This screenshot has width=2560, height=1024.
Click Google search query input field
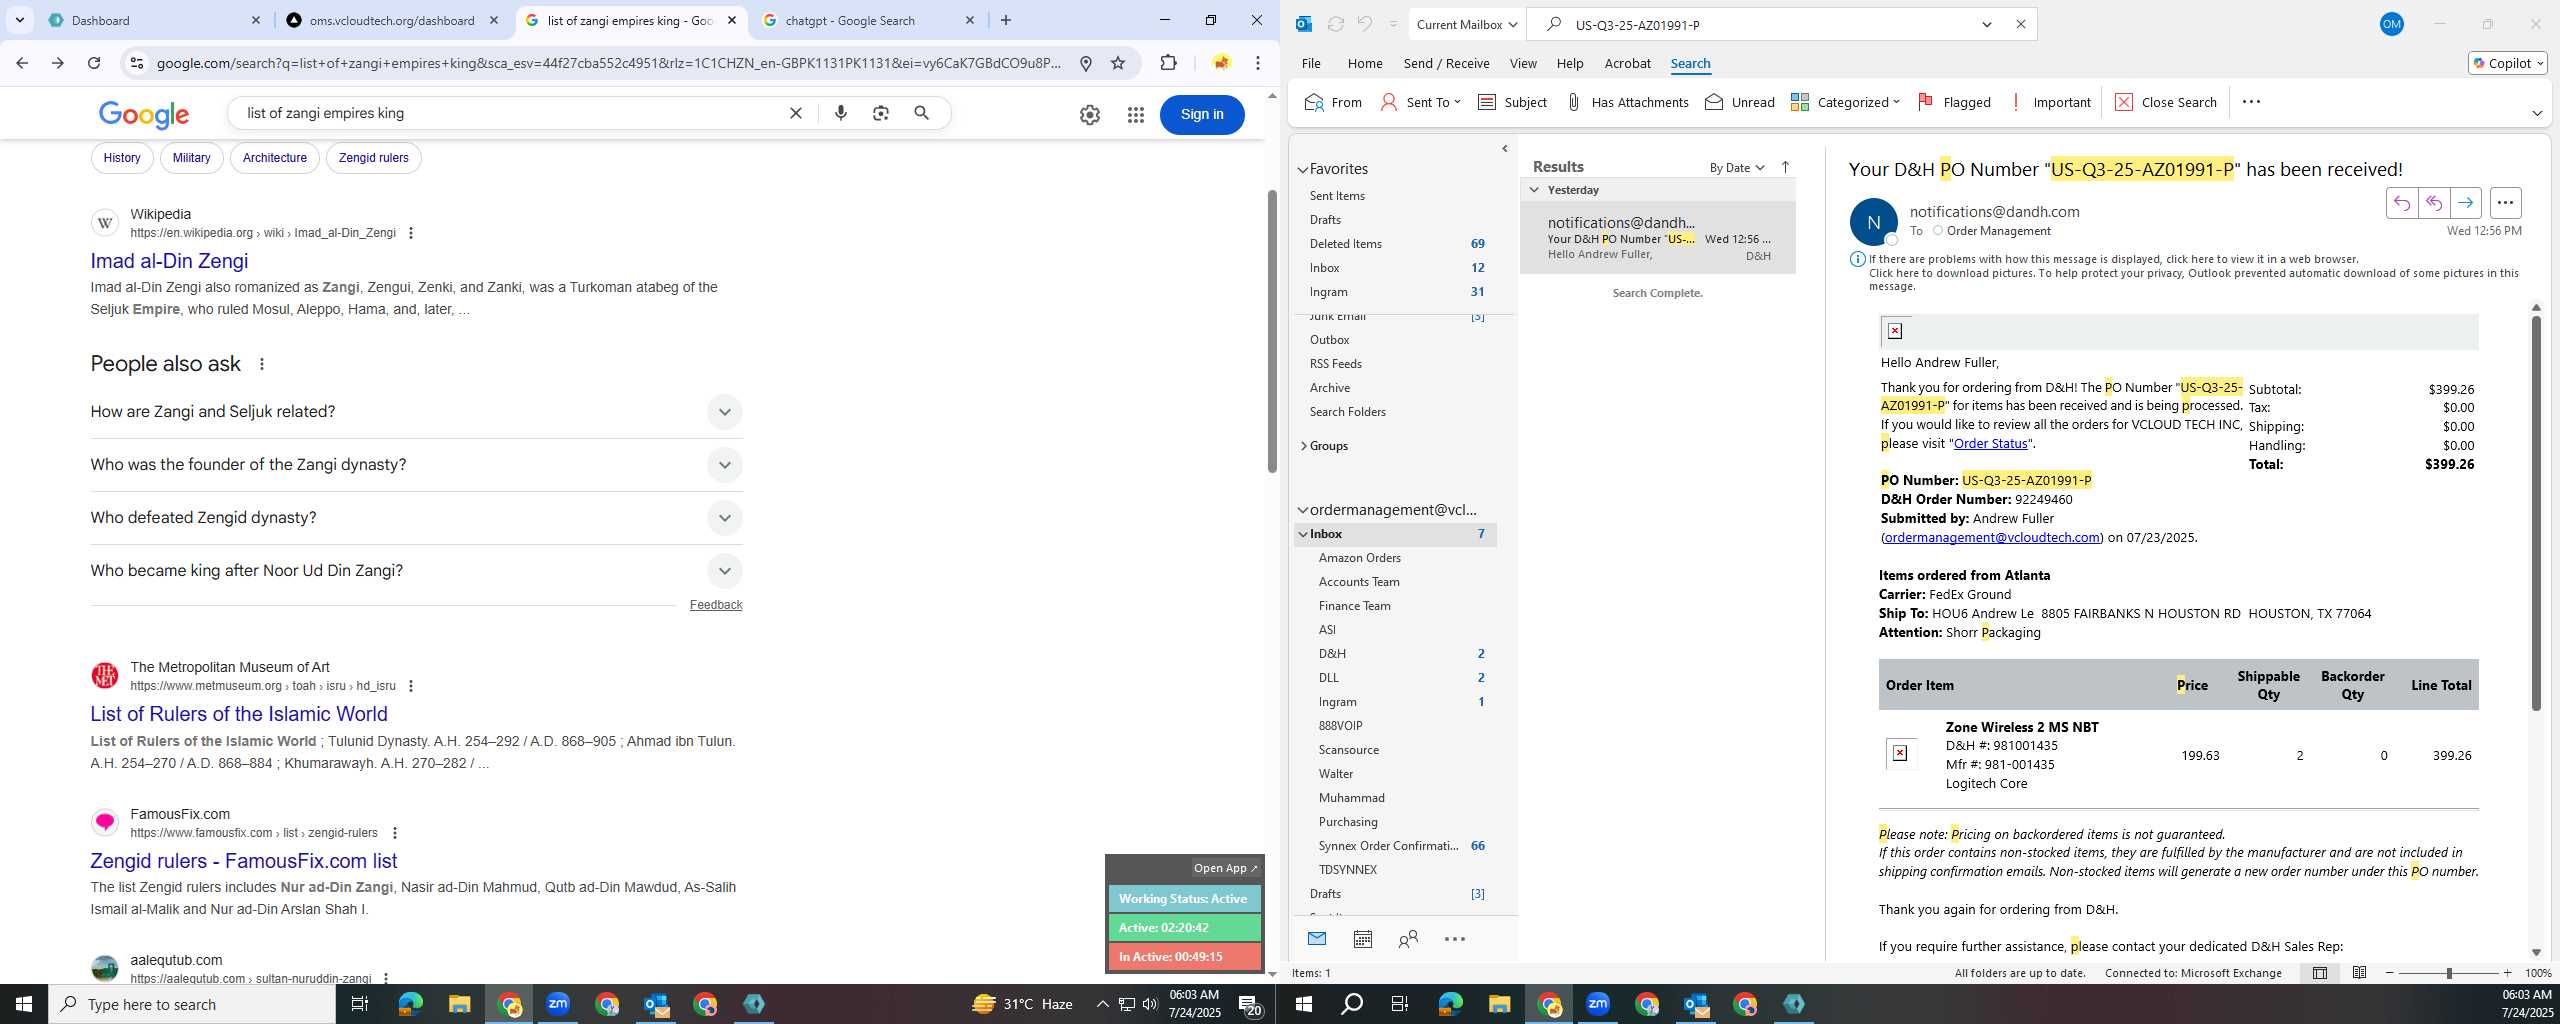510,113
